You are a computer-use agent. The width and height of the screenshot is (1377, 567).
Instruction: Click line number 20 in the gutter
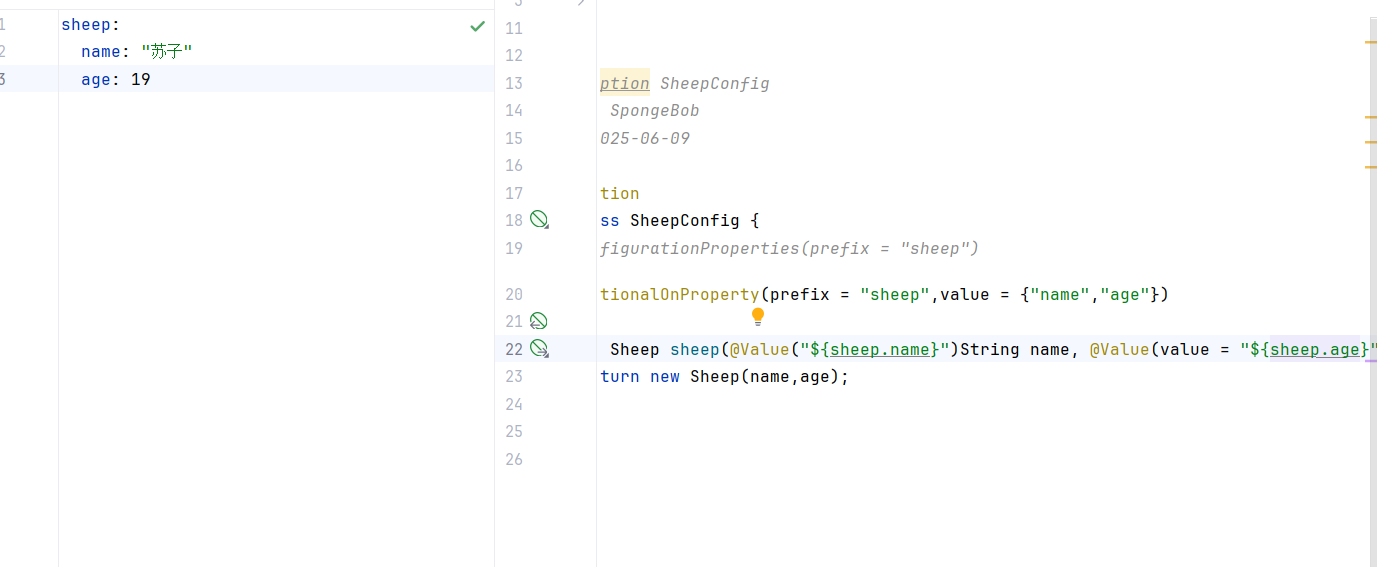[x=514, y=295]
